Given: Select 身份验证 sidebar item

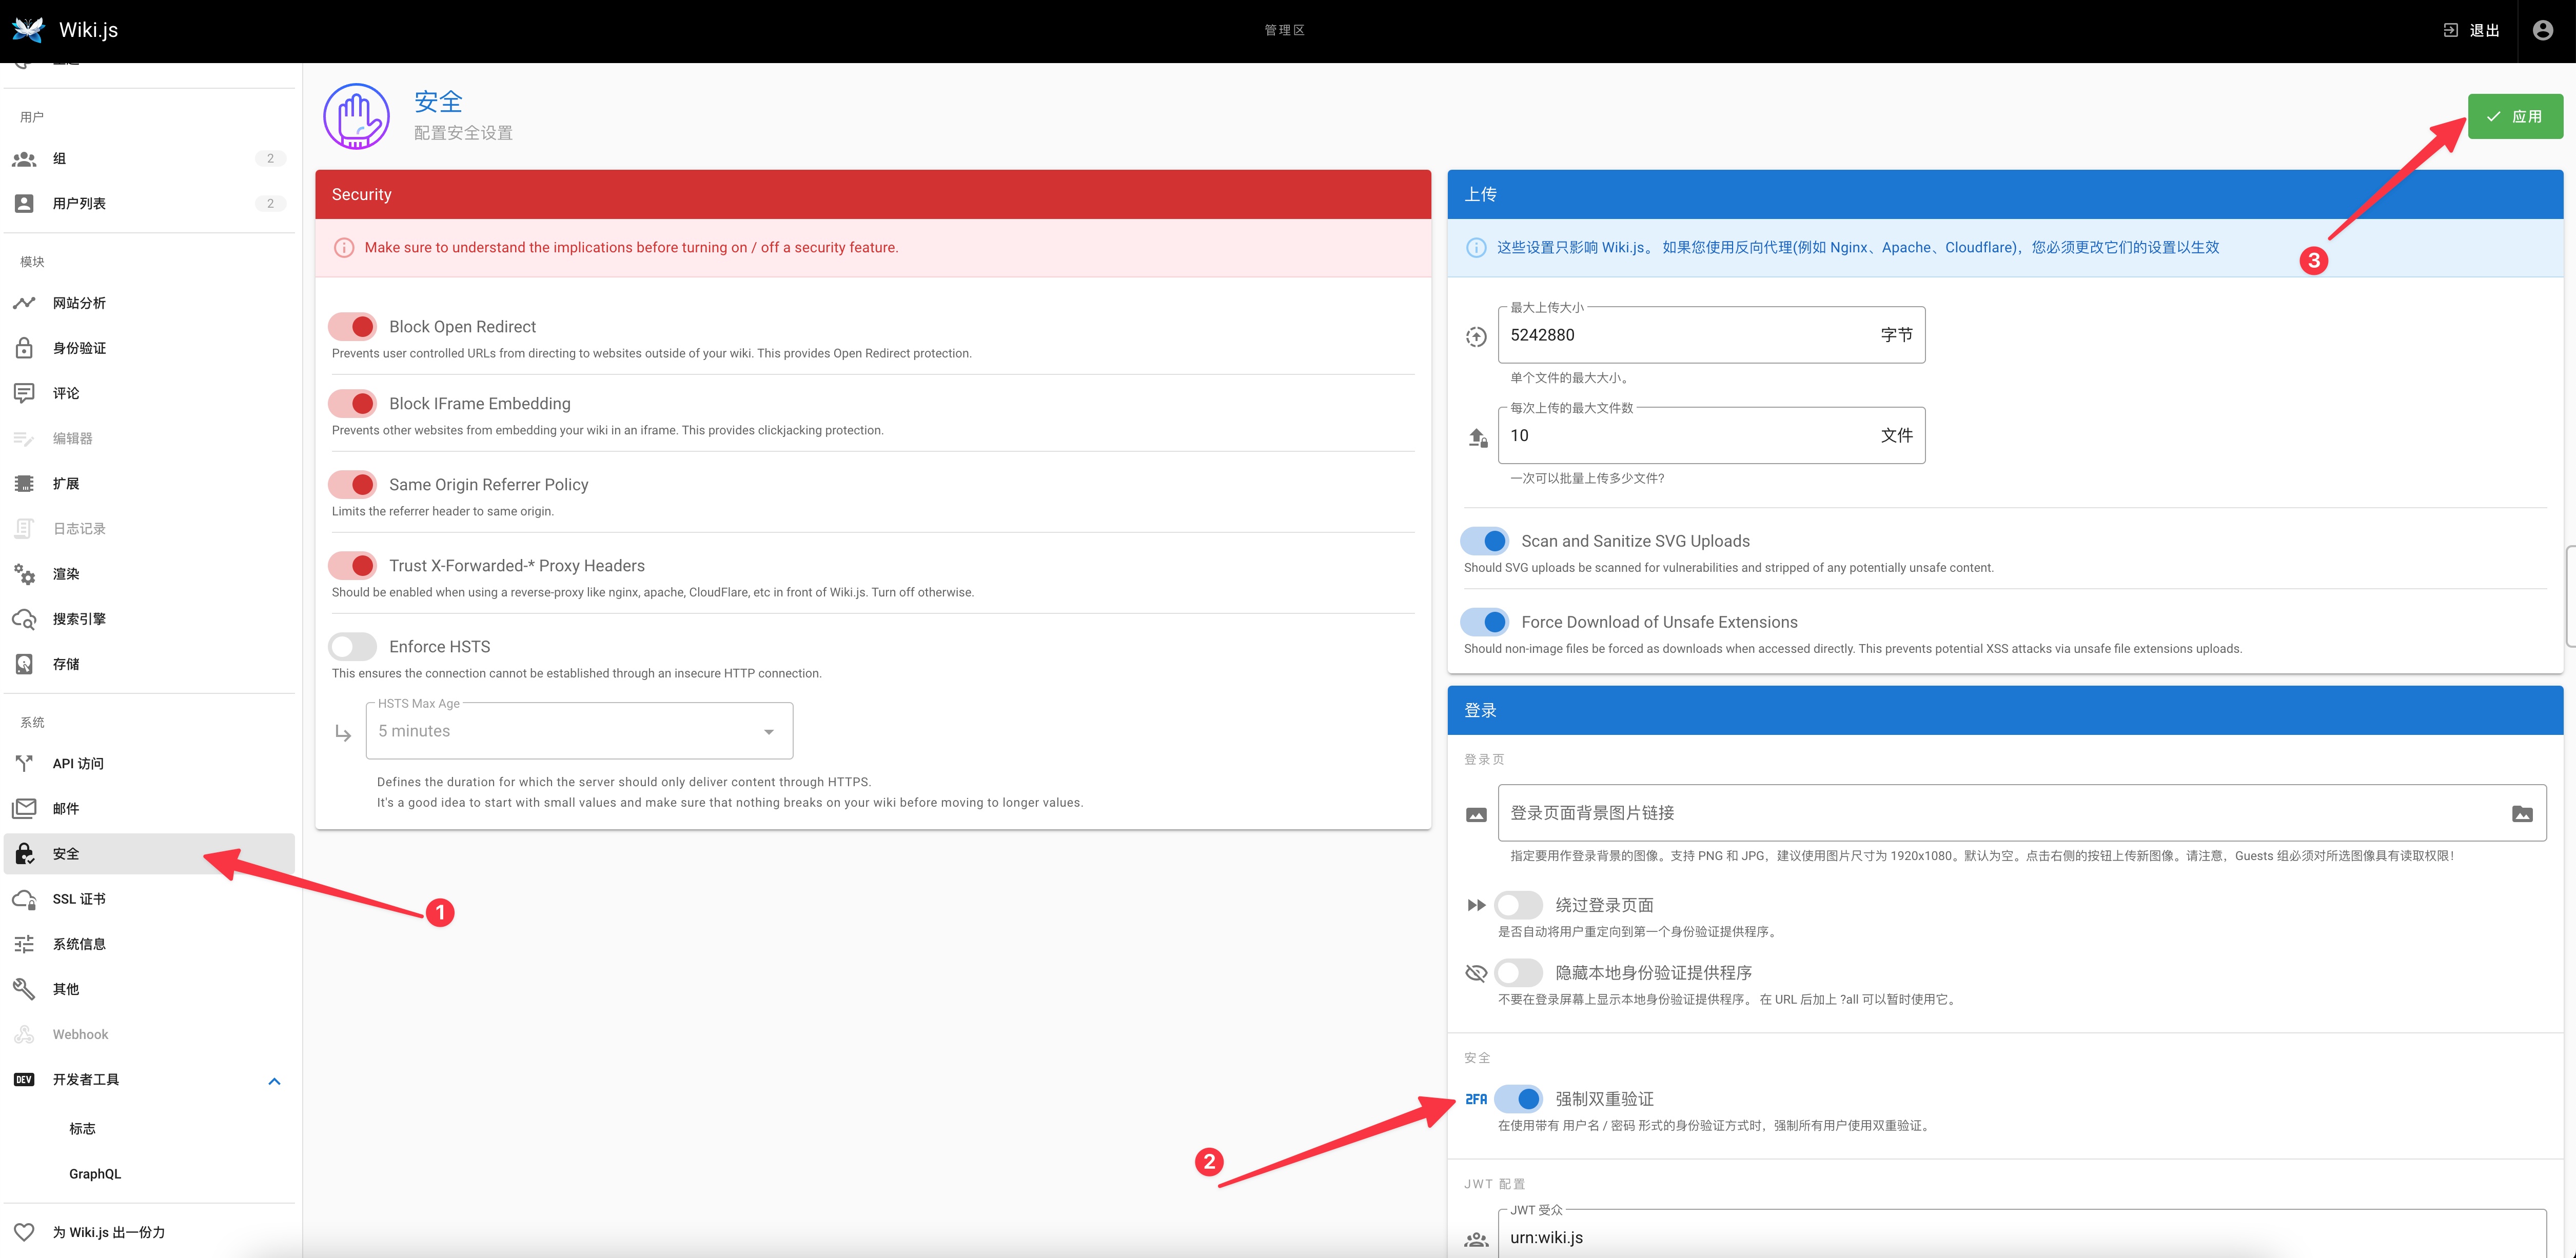Looking at the screenshot, I should (x=150, y=348).
